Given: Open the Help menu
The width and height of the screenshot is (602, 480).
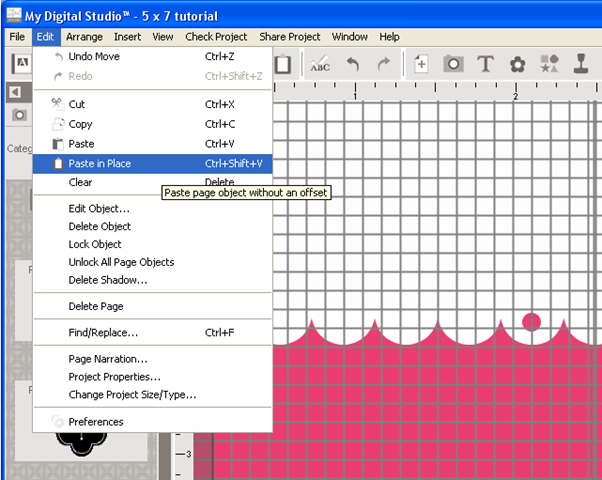Looking at the screenshot, I should point(389,37).
